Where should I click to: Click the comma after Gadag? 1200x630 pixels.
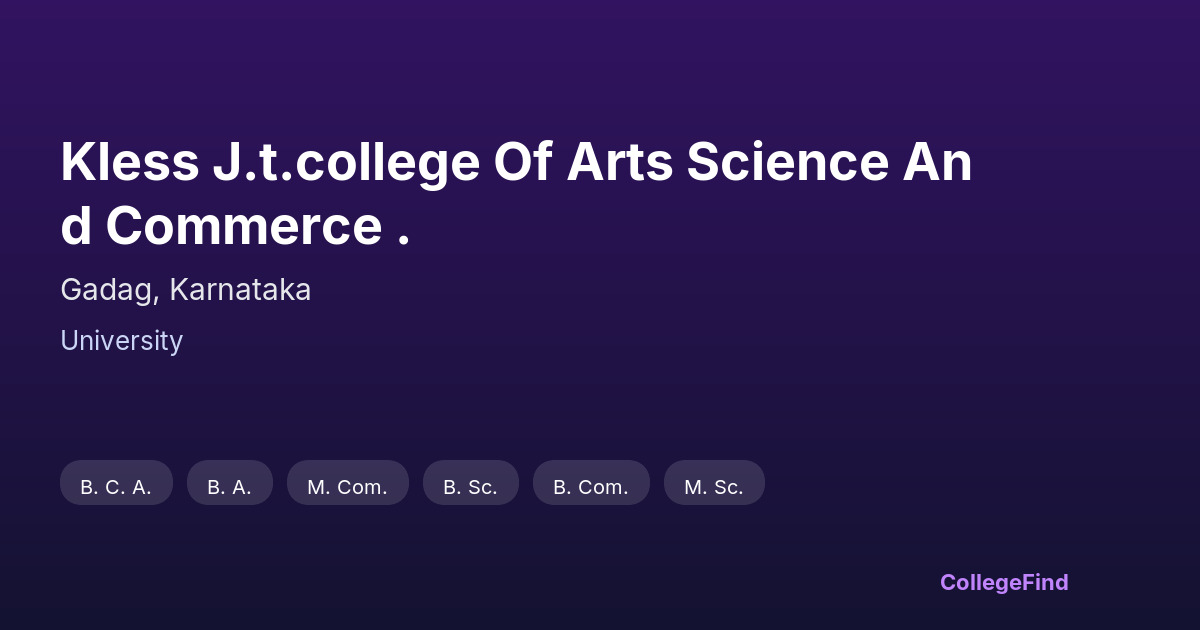coord(156,299)
